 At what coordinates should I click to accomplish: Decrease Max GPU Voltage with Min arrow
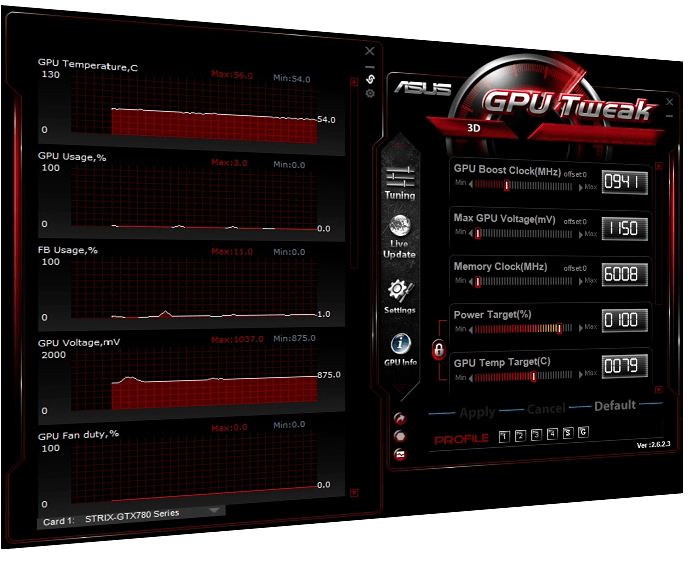[471, 233]
